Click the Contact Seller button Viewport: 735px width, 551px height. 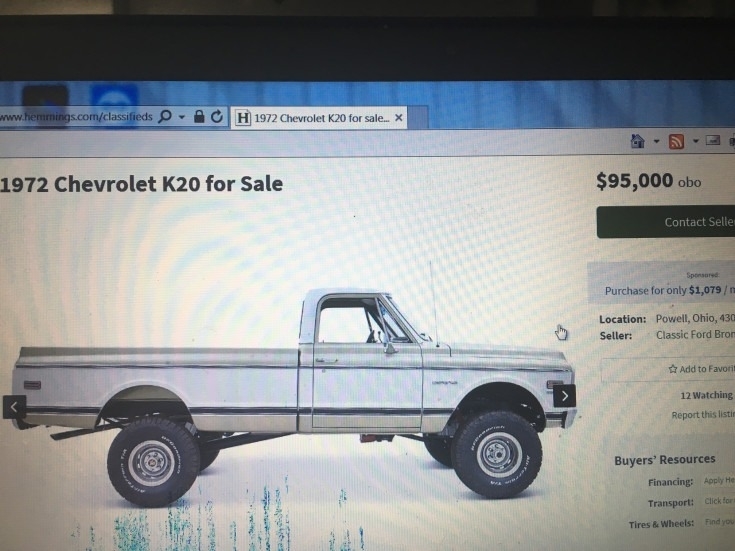point(666,222)
